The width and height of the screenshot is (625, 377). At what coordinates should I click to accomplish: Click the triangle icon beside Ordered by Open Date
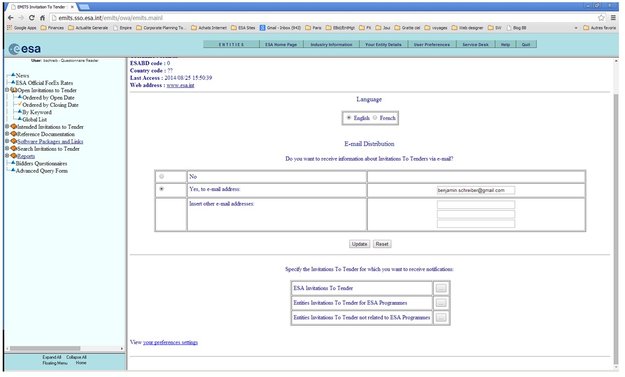20,97
